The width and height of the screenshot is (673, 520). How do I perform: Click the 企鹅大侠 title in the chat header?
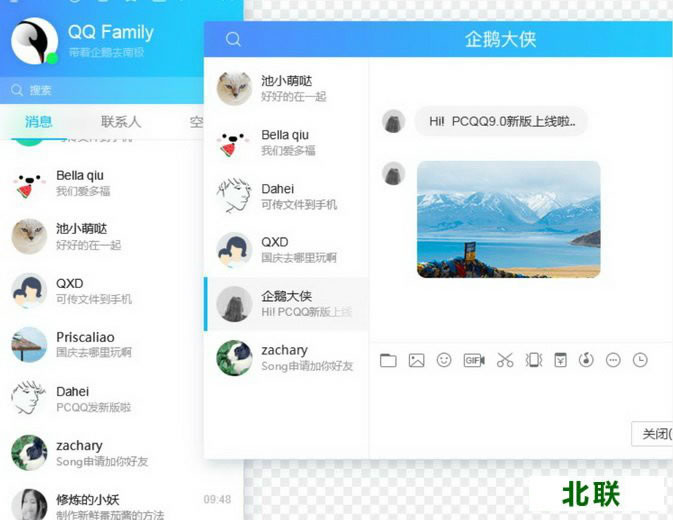coord(500,39)
